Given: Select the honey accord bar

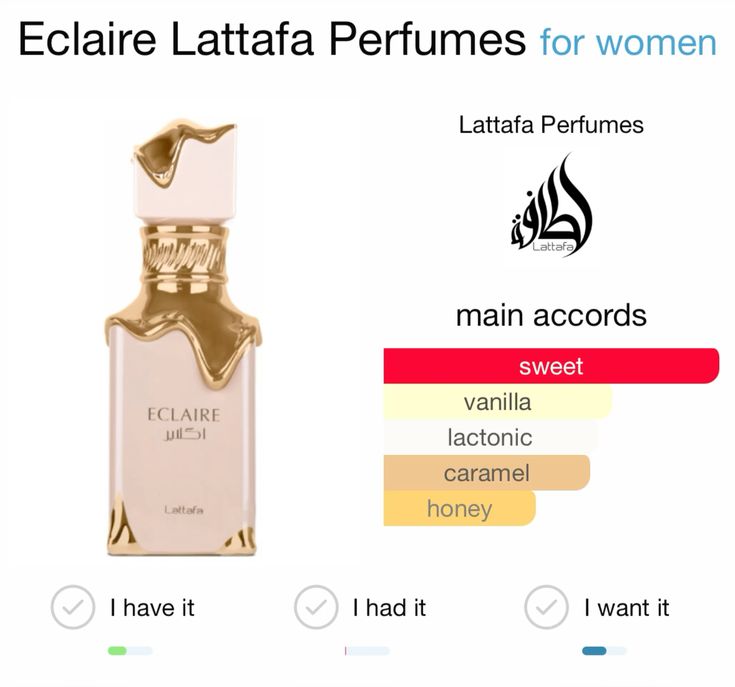Looking at the screenshot, I should pyautogui.click(x=459, y=508).
